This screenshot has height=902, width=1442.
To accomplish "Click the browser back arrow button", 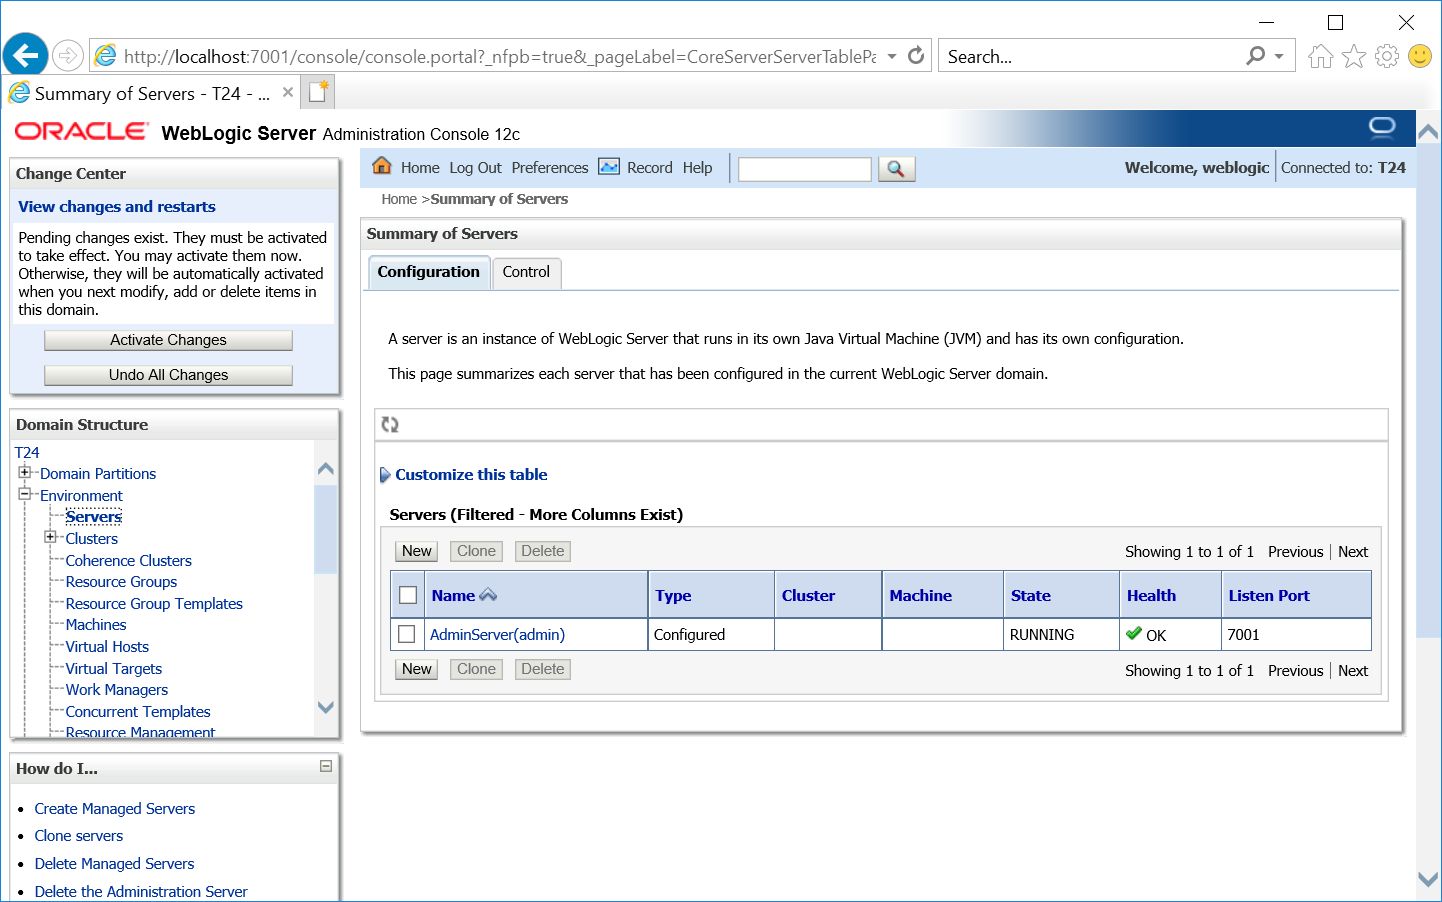I will 26,55.
